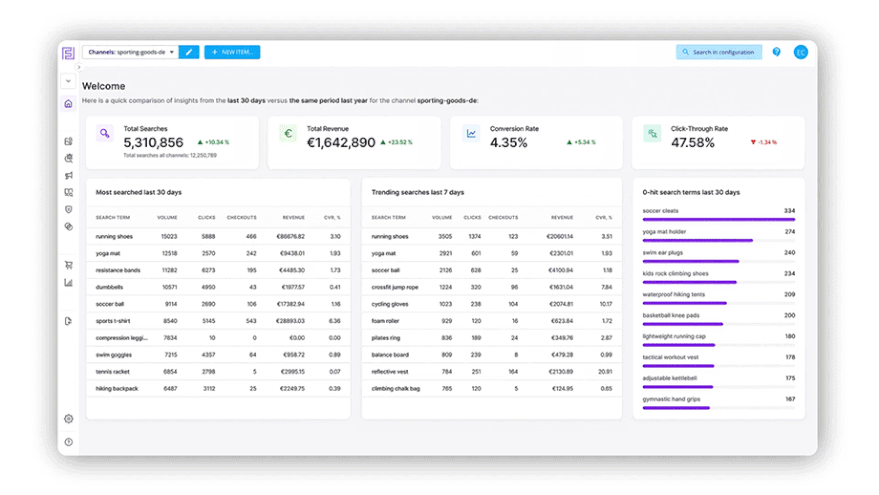The width and height of the screenshot is (879, 495).
Task: Click the swim ear plugs 0-hit bar
Action: pyautogui.click(x=719, y=261)
